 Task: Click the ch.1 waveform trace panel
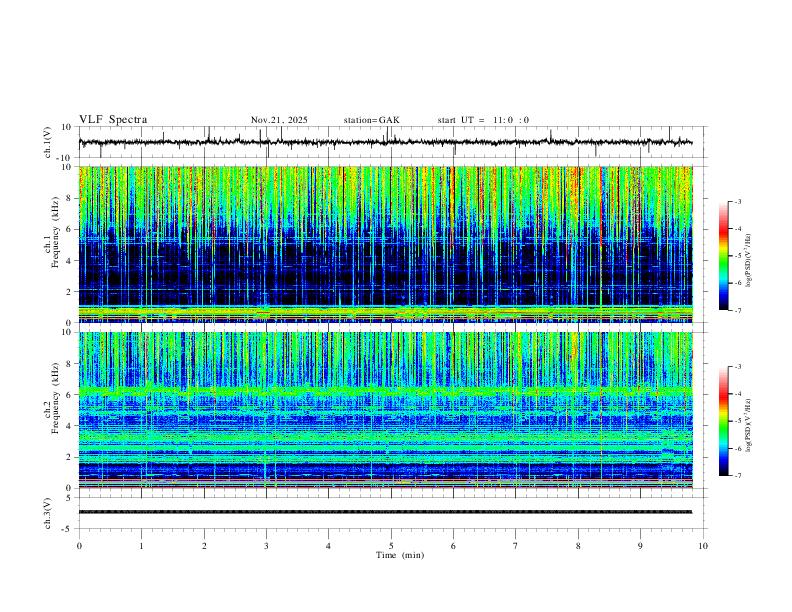(x=392, y=142)
